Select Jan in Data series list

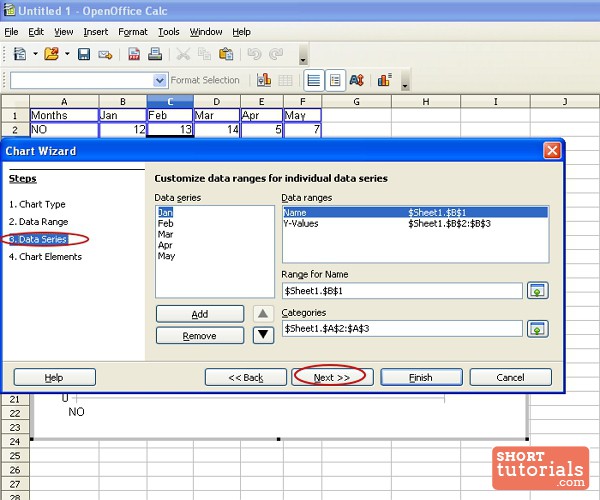(165, 213)
